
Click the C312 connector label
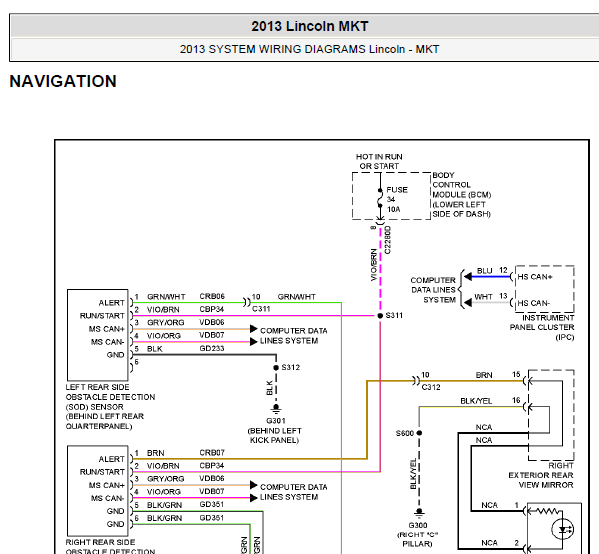coord(431,387)
